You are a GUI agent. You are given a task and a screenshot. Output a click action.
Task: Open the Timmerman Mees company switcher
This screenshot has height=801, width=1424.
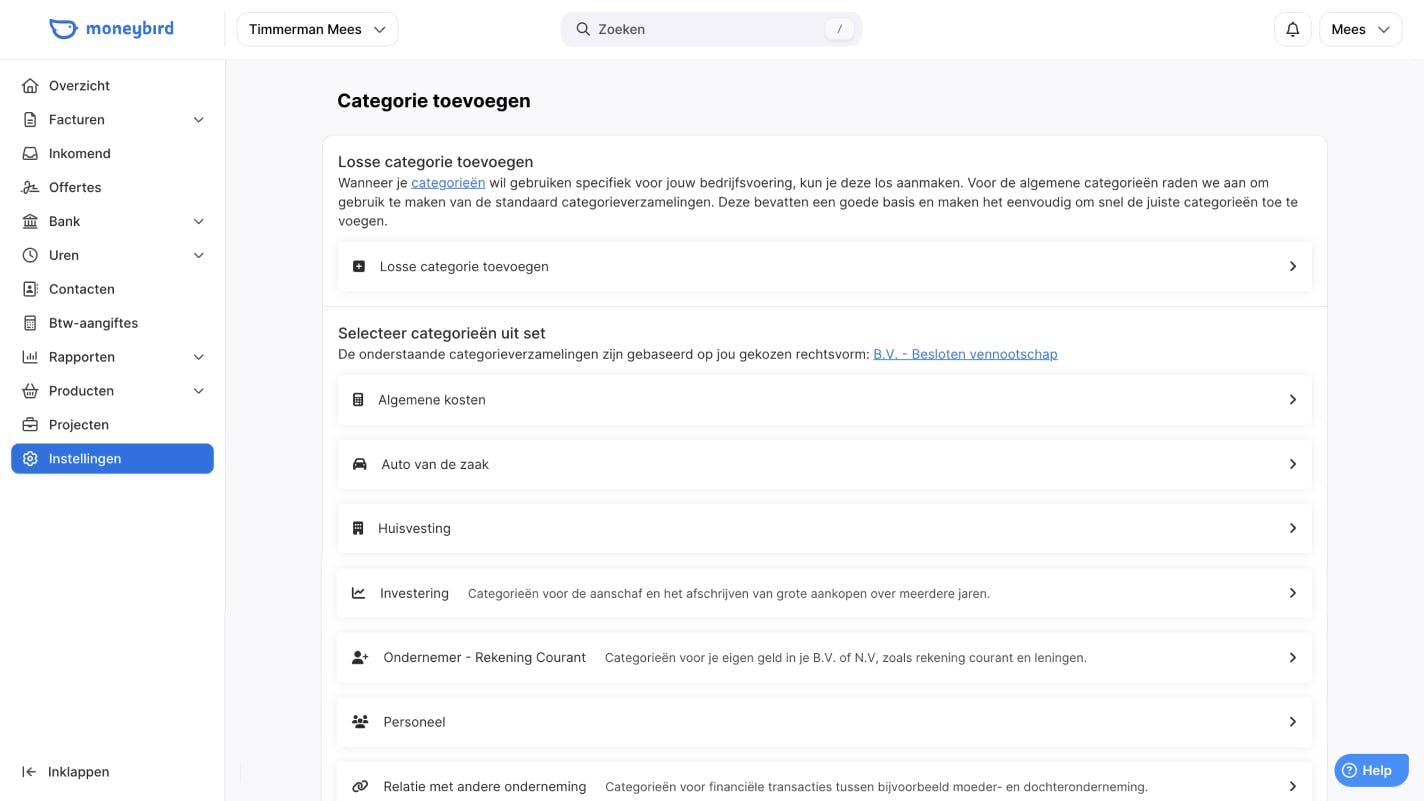click(316, 29)
